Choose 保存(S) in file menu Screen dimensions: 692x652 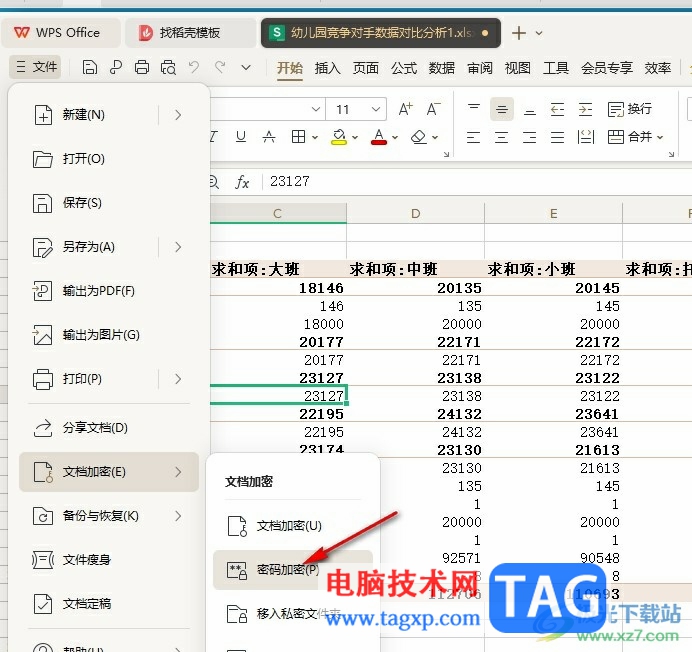[109, 203]
